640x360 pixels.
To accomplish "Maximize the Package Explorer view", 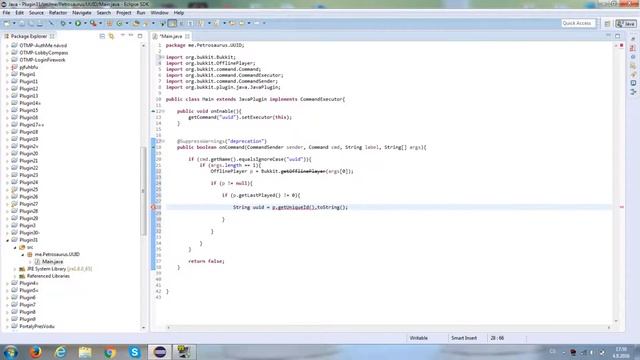I will click(140, 36).
